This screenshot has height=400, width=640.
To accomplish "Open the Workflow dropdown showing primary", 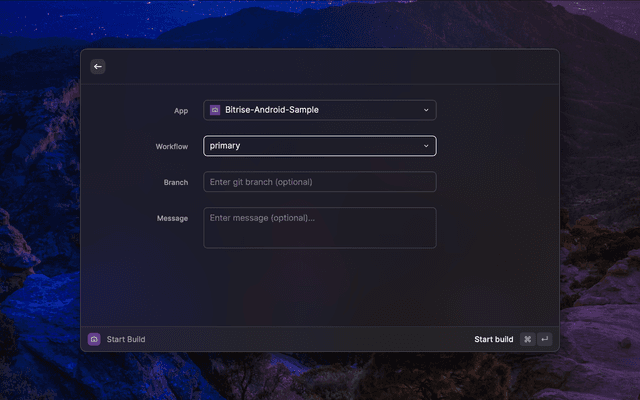I will click(x=319, y=146).
